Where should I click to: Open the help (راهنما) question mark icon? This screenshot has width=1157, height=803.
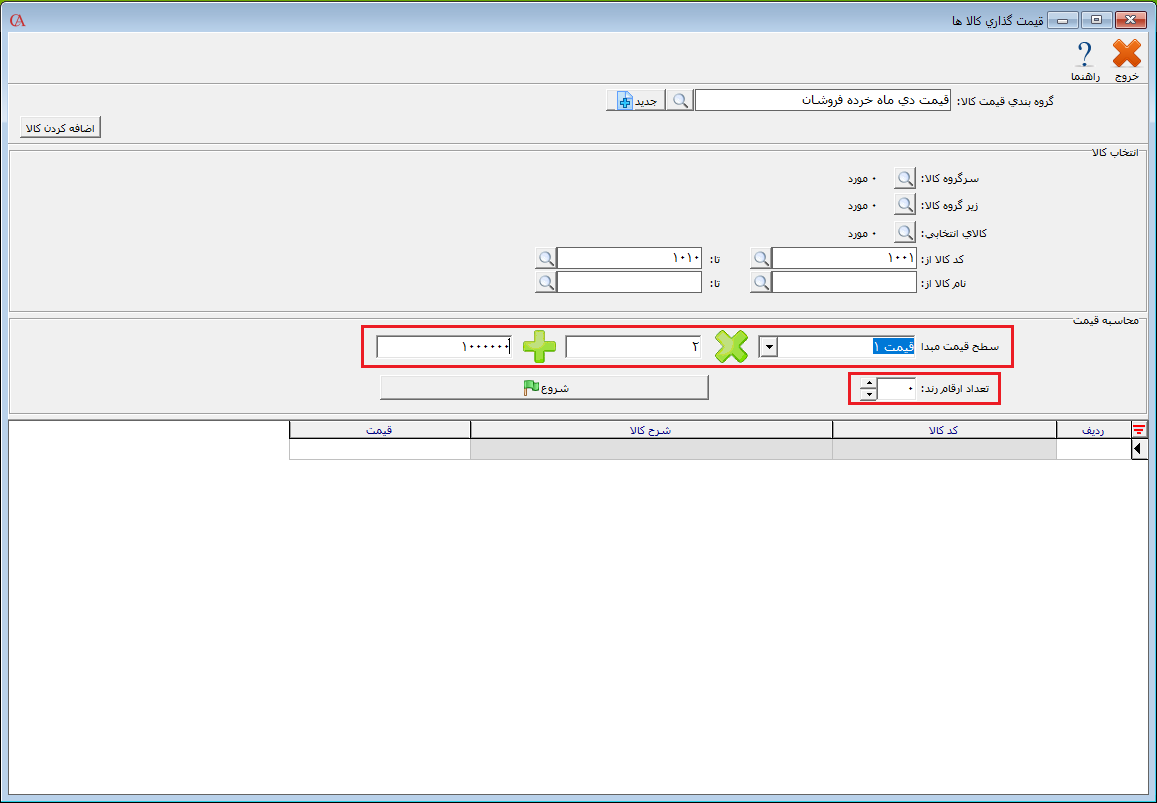tap(1085, 55)
